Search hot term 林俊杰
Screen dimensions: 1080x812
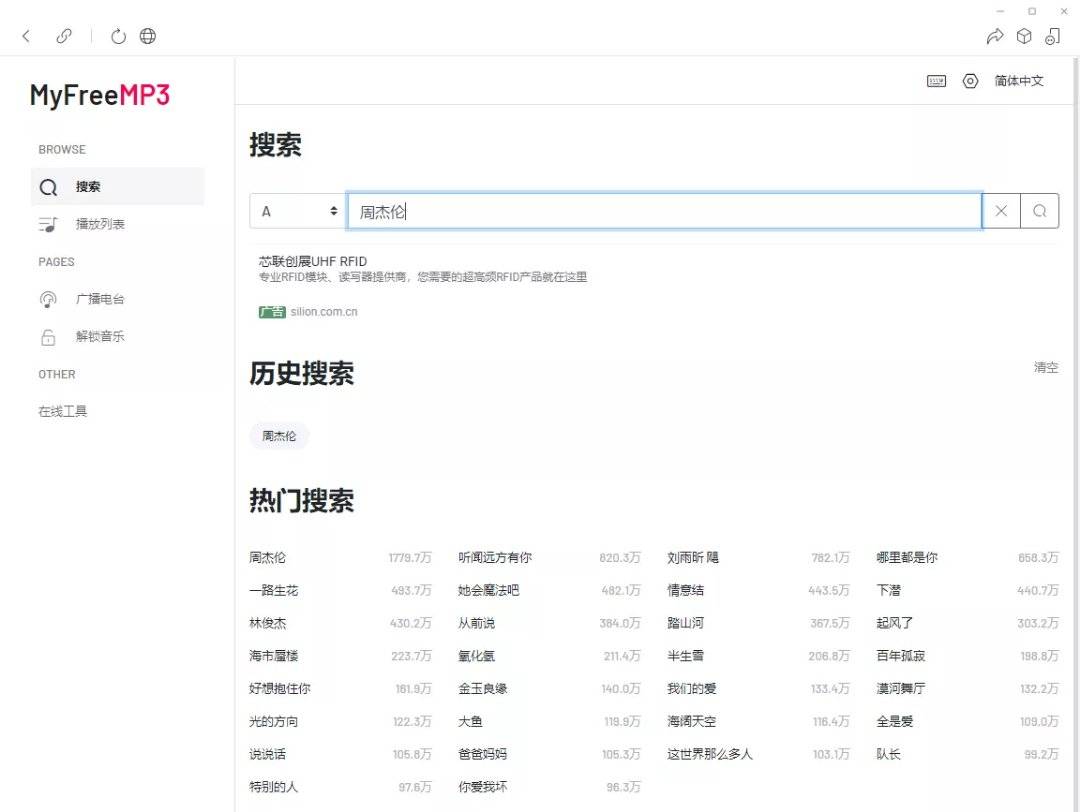click(267, 623)
